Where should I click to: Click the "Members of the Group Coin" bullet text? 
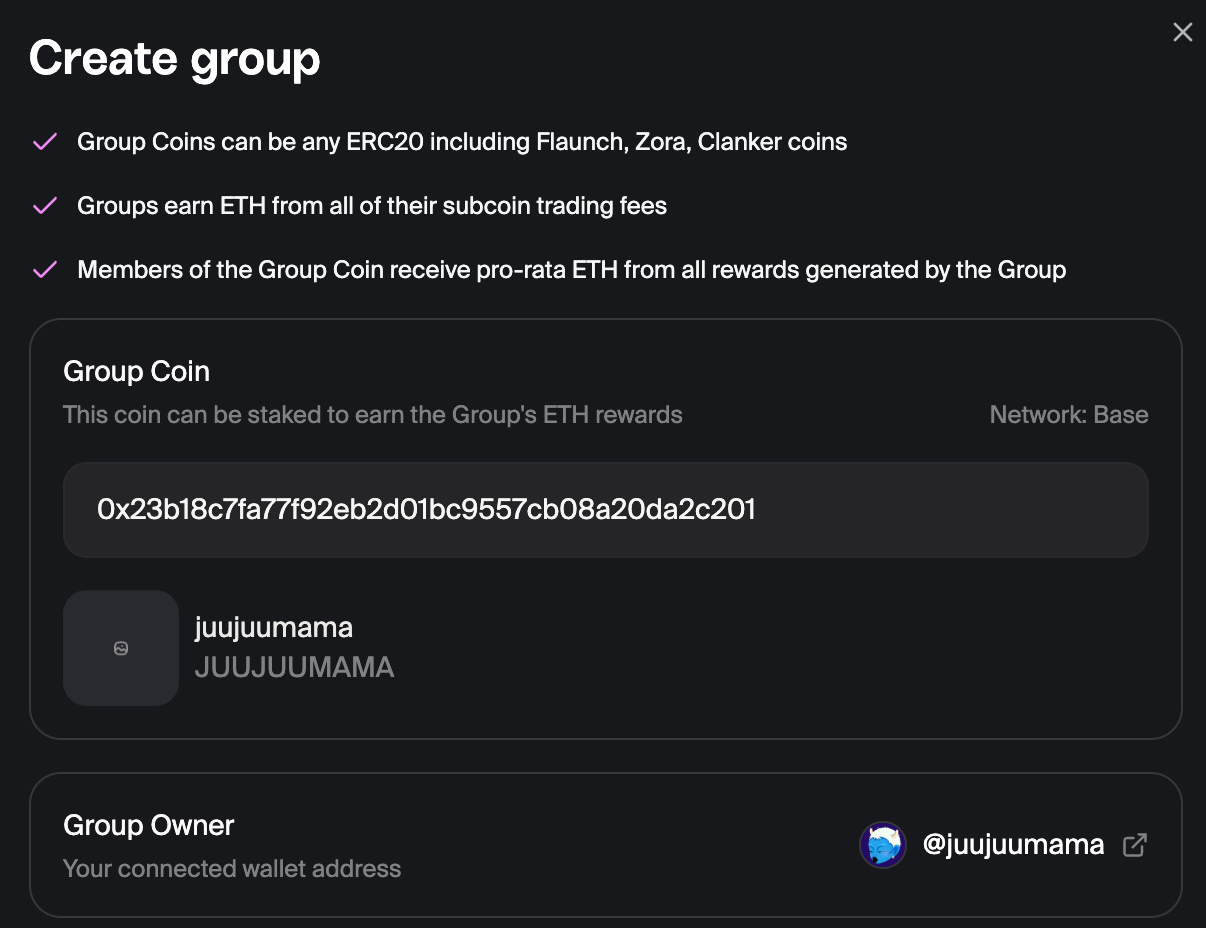pos(571,270)
